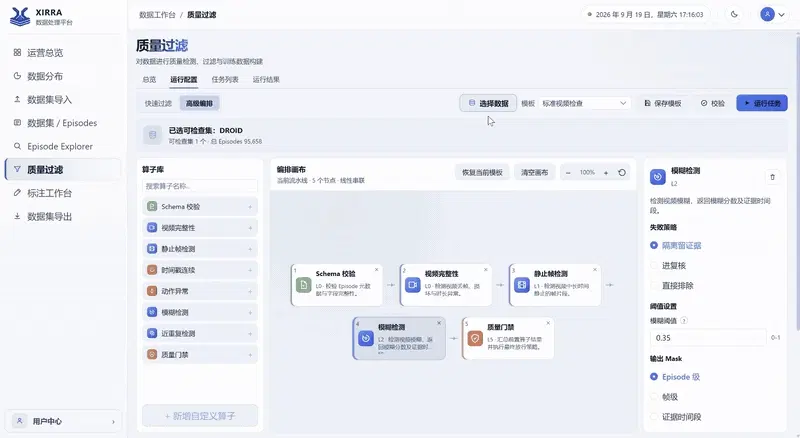Image resolution: width=800 pixels, height=438 pixels.
Task: Open 数据分布 in the sidebar
Action: pyautogui.click(x=63, y=76)
